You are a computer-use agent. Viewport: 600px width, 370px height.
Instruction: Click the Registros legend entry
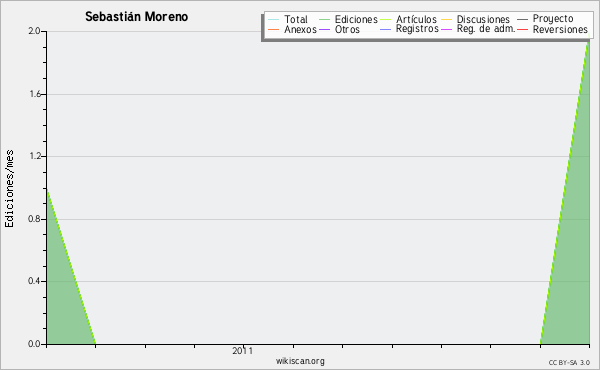(x=417, y=29)
